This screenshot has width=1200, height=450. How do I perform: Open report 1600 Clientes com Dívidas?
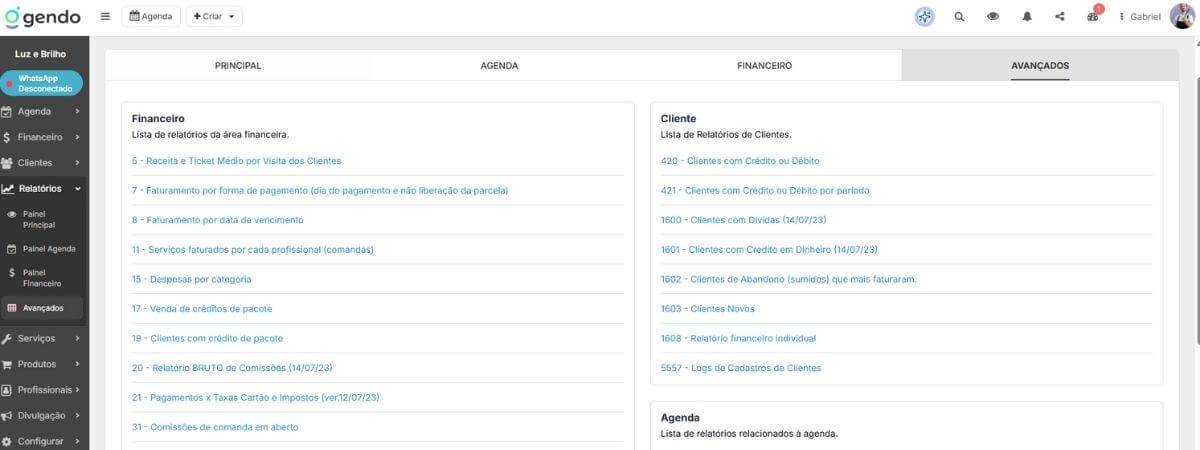pyautogui.click(x=743, y=220)
